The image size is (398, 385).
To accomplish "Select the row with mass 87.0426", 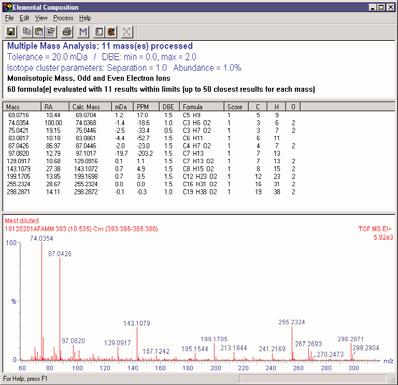I will 152,146.
